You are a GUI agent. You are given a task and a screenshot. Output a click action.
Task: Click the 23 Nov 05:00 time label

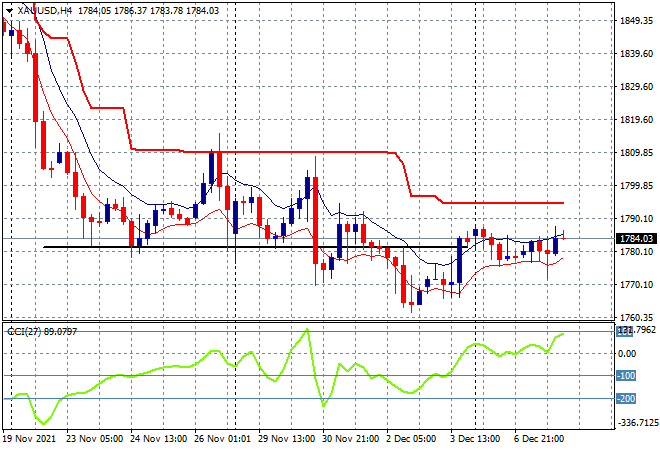tap(95, 439)
